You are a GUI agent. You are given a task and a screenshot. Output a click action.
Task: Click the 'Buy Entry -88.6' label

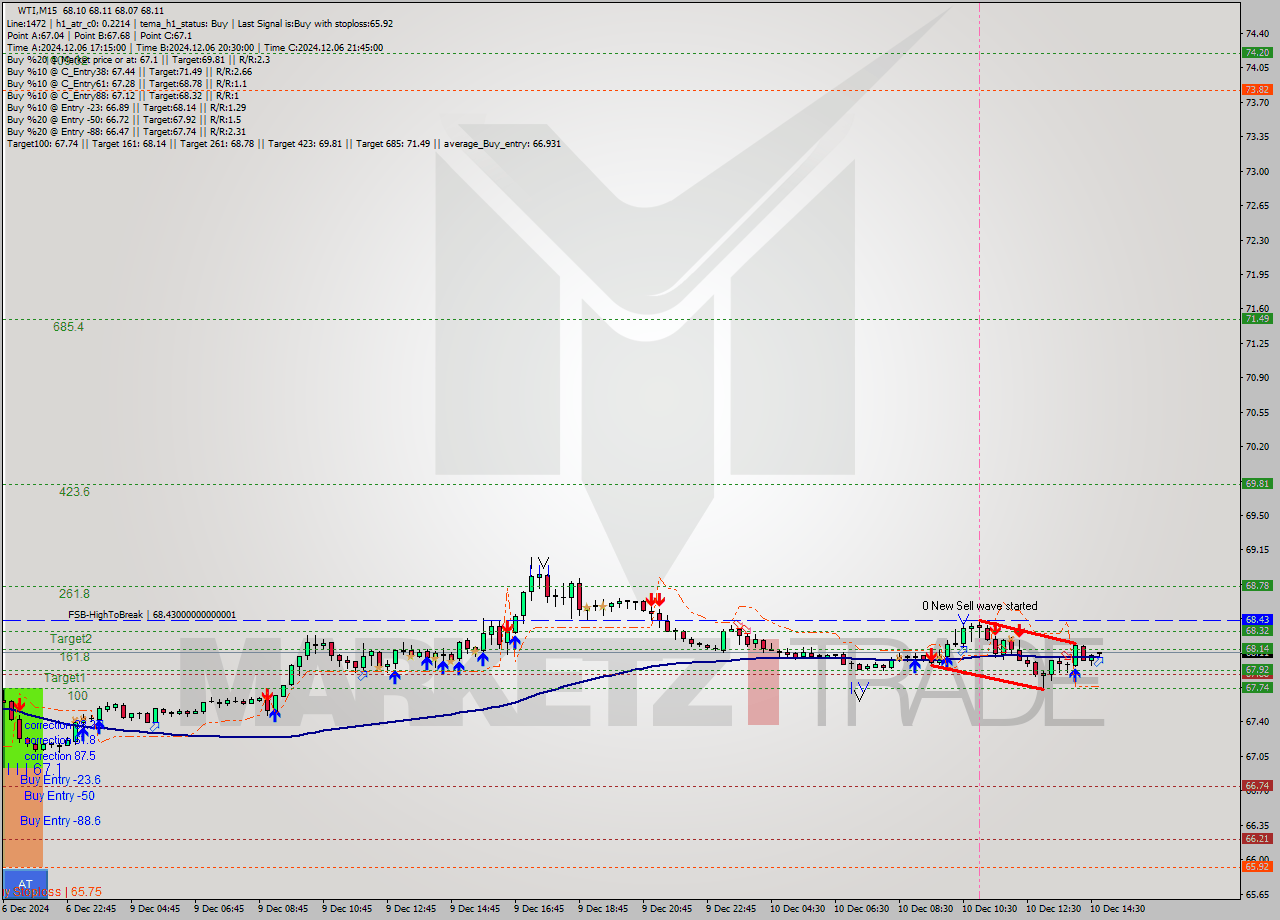[60, 821]
